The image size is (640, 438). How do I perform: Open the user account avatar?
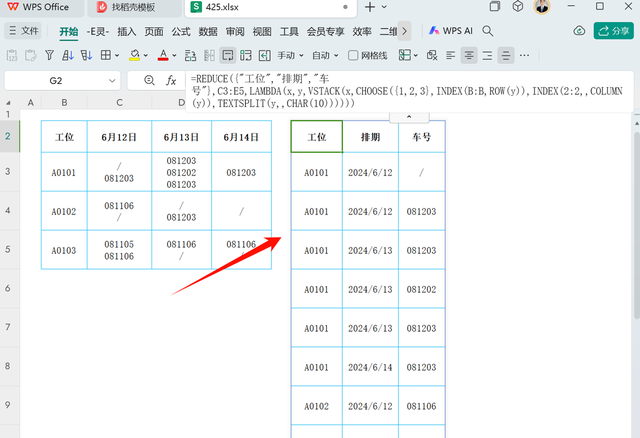point(542,7)
